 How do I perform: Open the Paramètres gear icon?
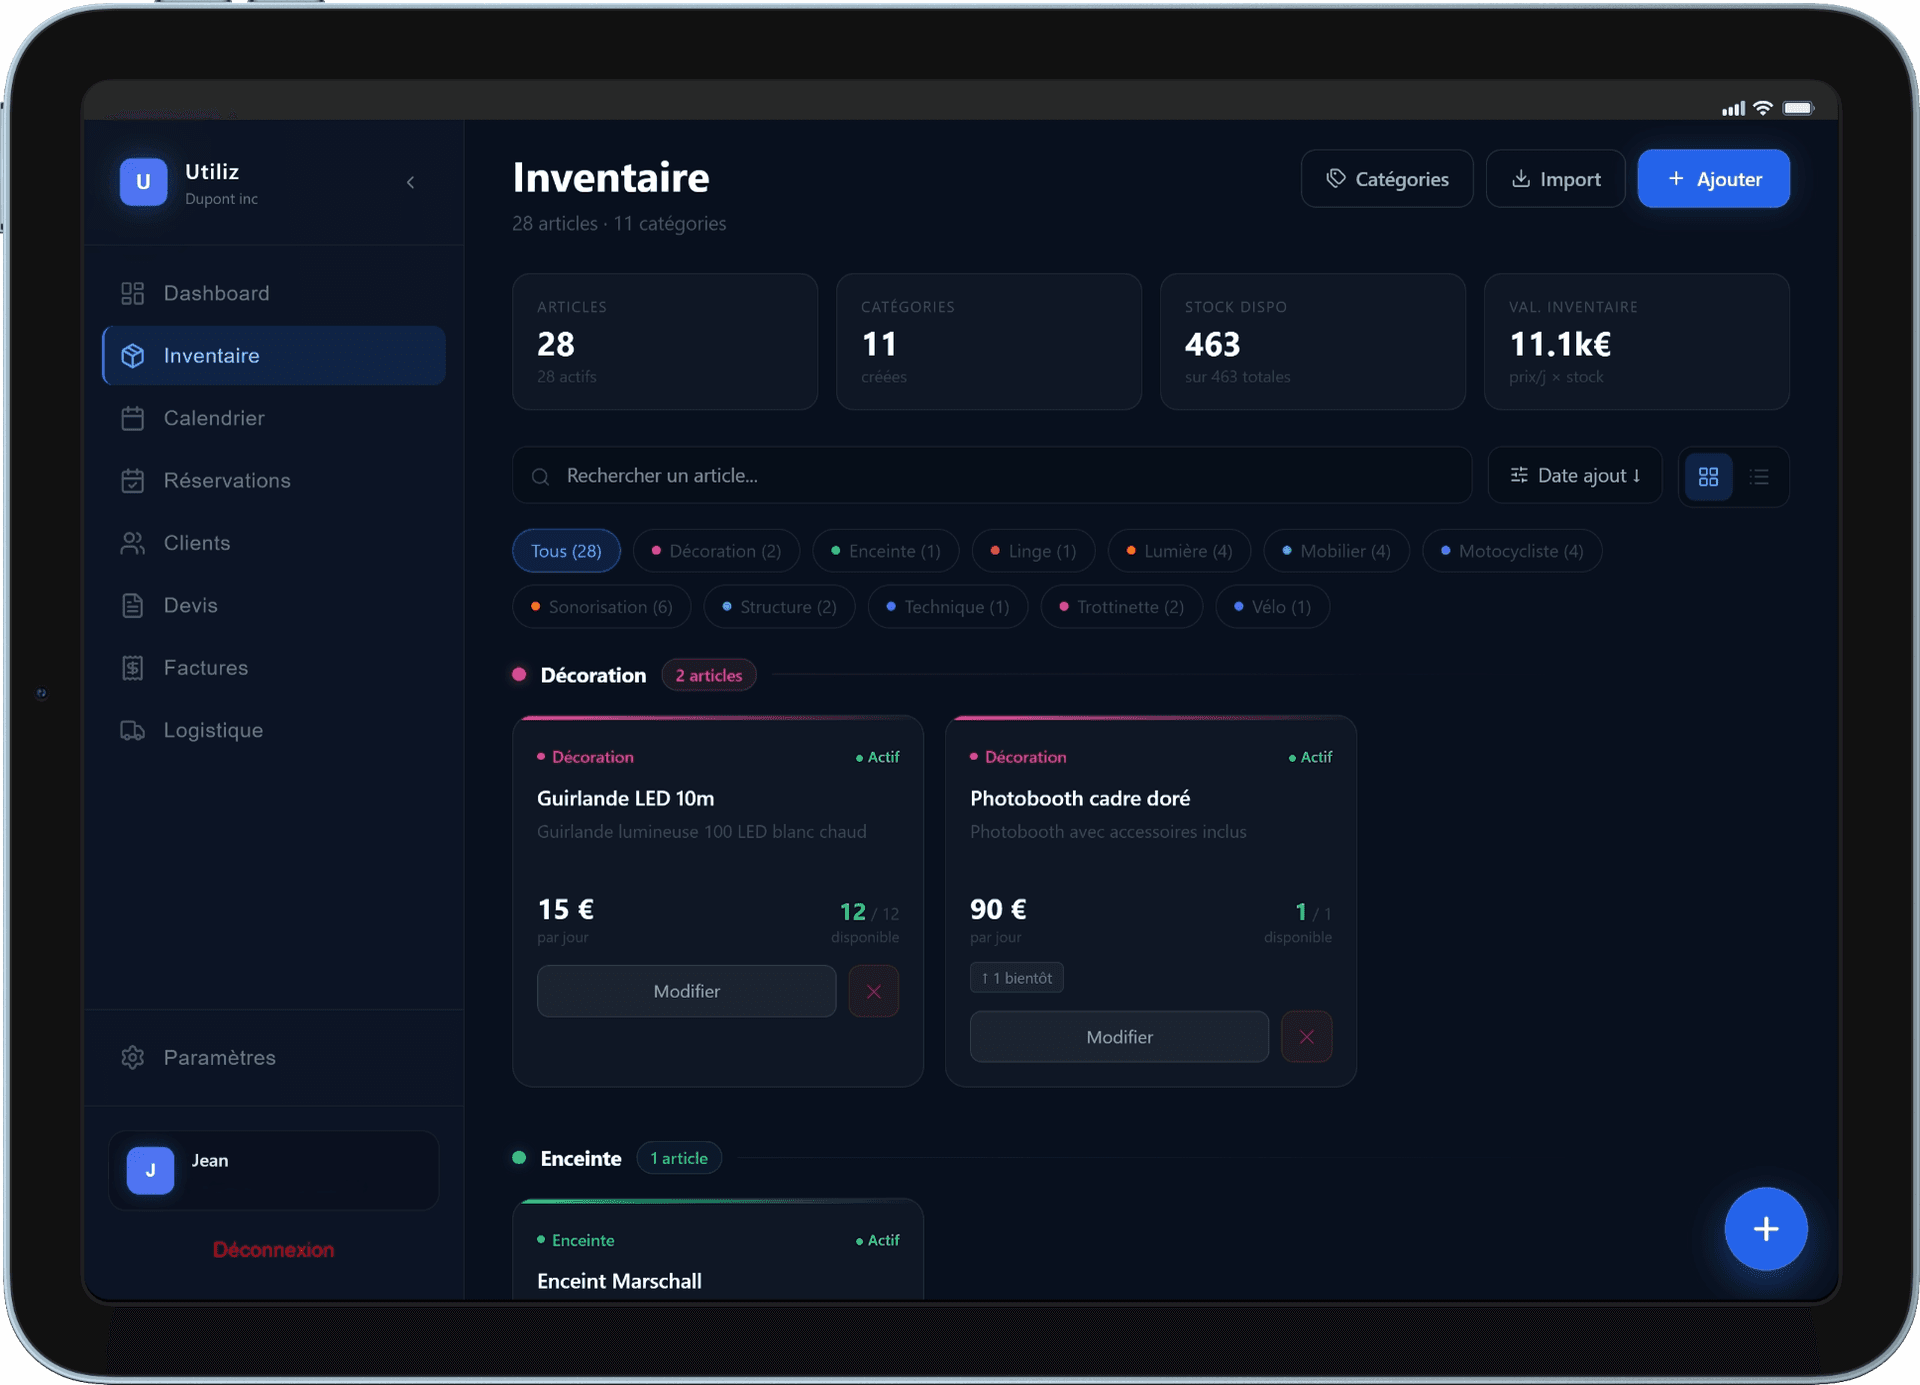tap(132, 1057)
